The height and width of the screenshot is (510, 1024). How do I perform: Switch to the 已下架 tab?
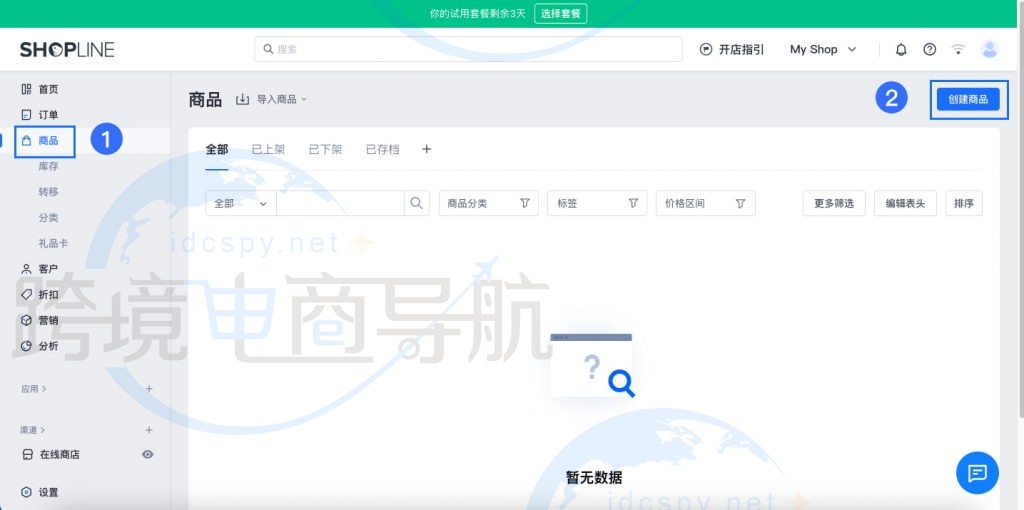(x=325, y=150)
